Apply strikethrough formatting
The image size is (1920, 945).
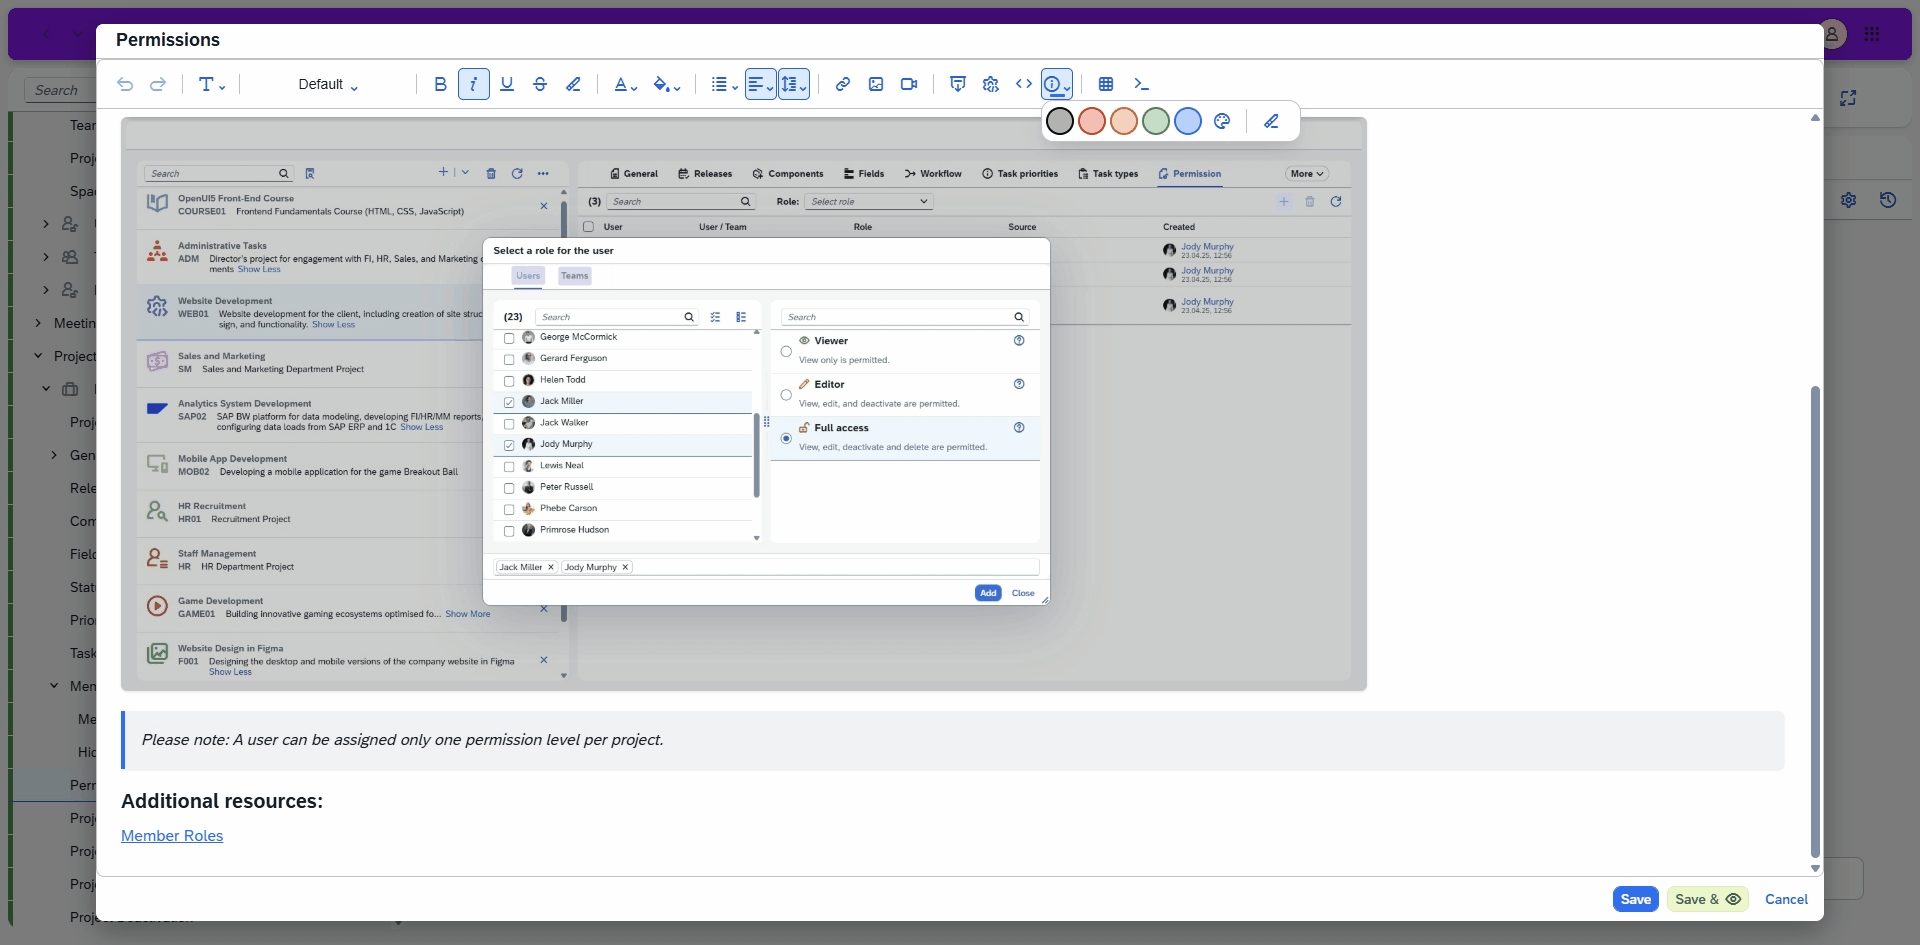[x=540, y=84]
